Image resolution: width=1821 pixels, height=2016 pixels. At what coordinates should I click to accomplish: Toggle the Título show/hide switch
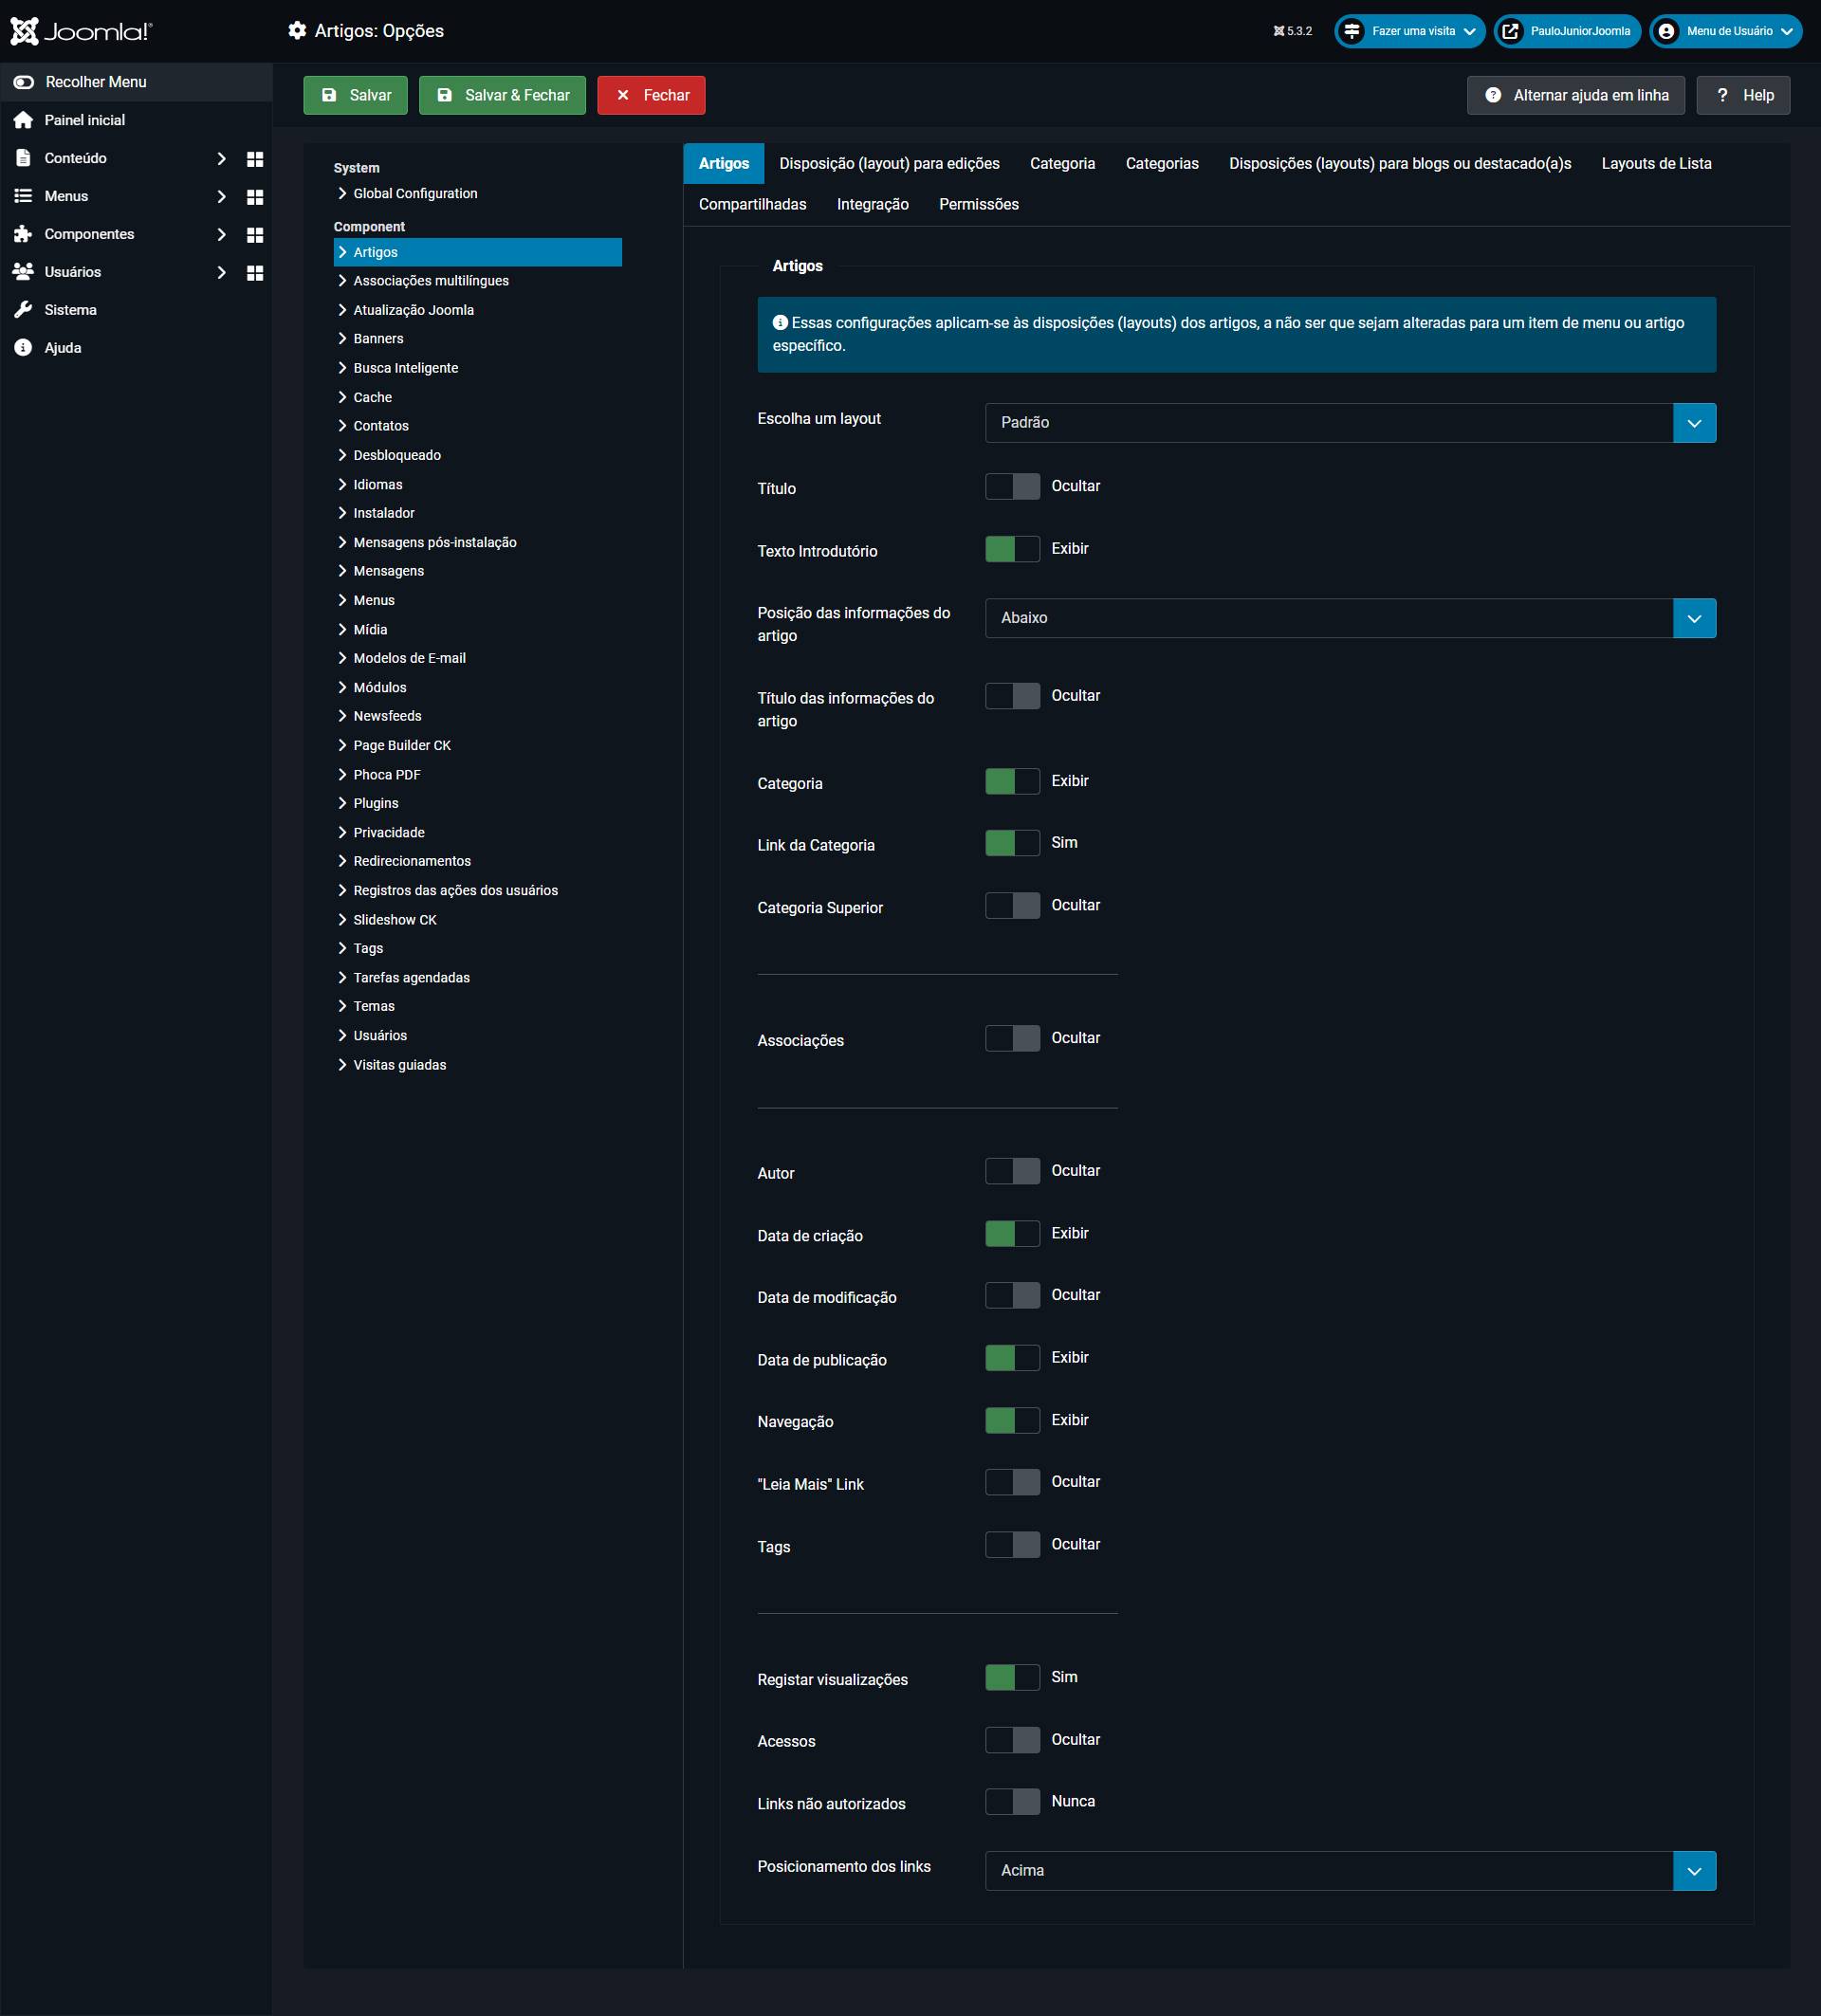[x=1012, y=486]
